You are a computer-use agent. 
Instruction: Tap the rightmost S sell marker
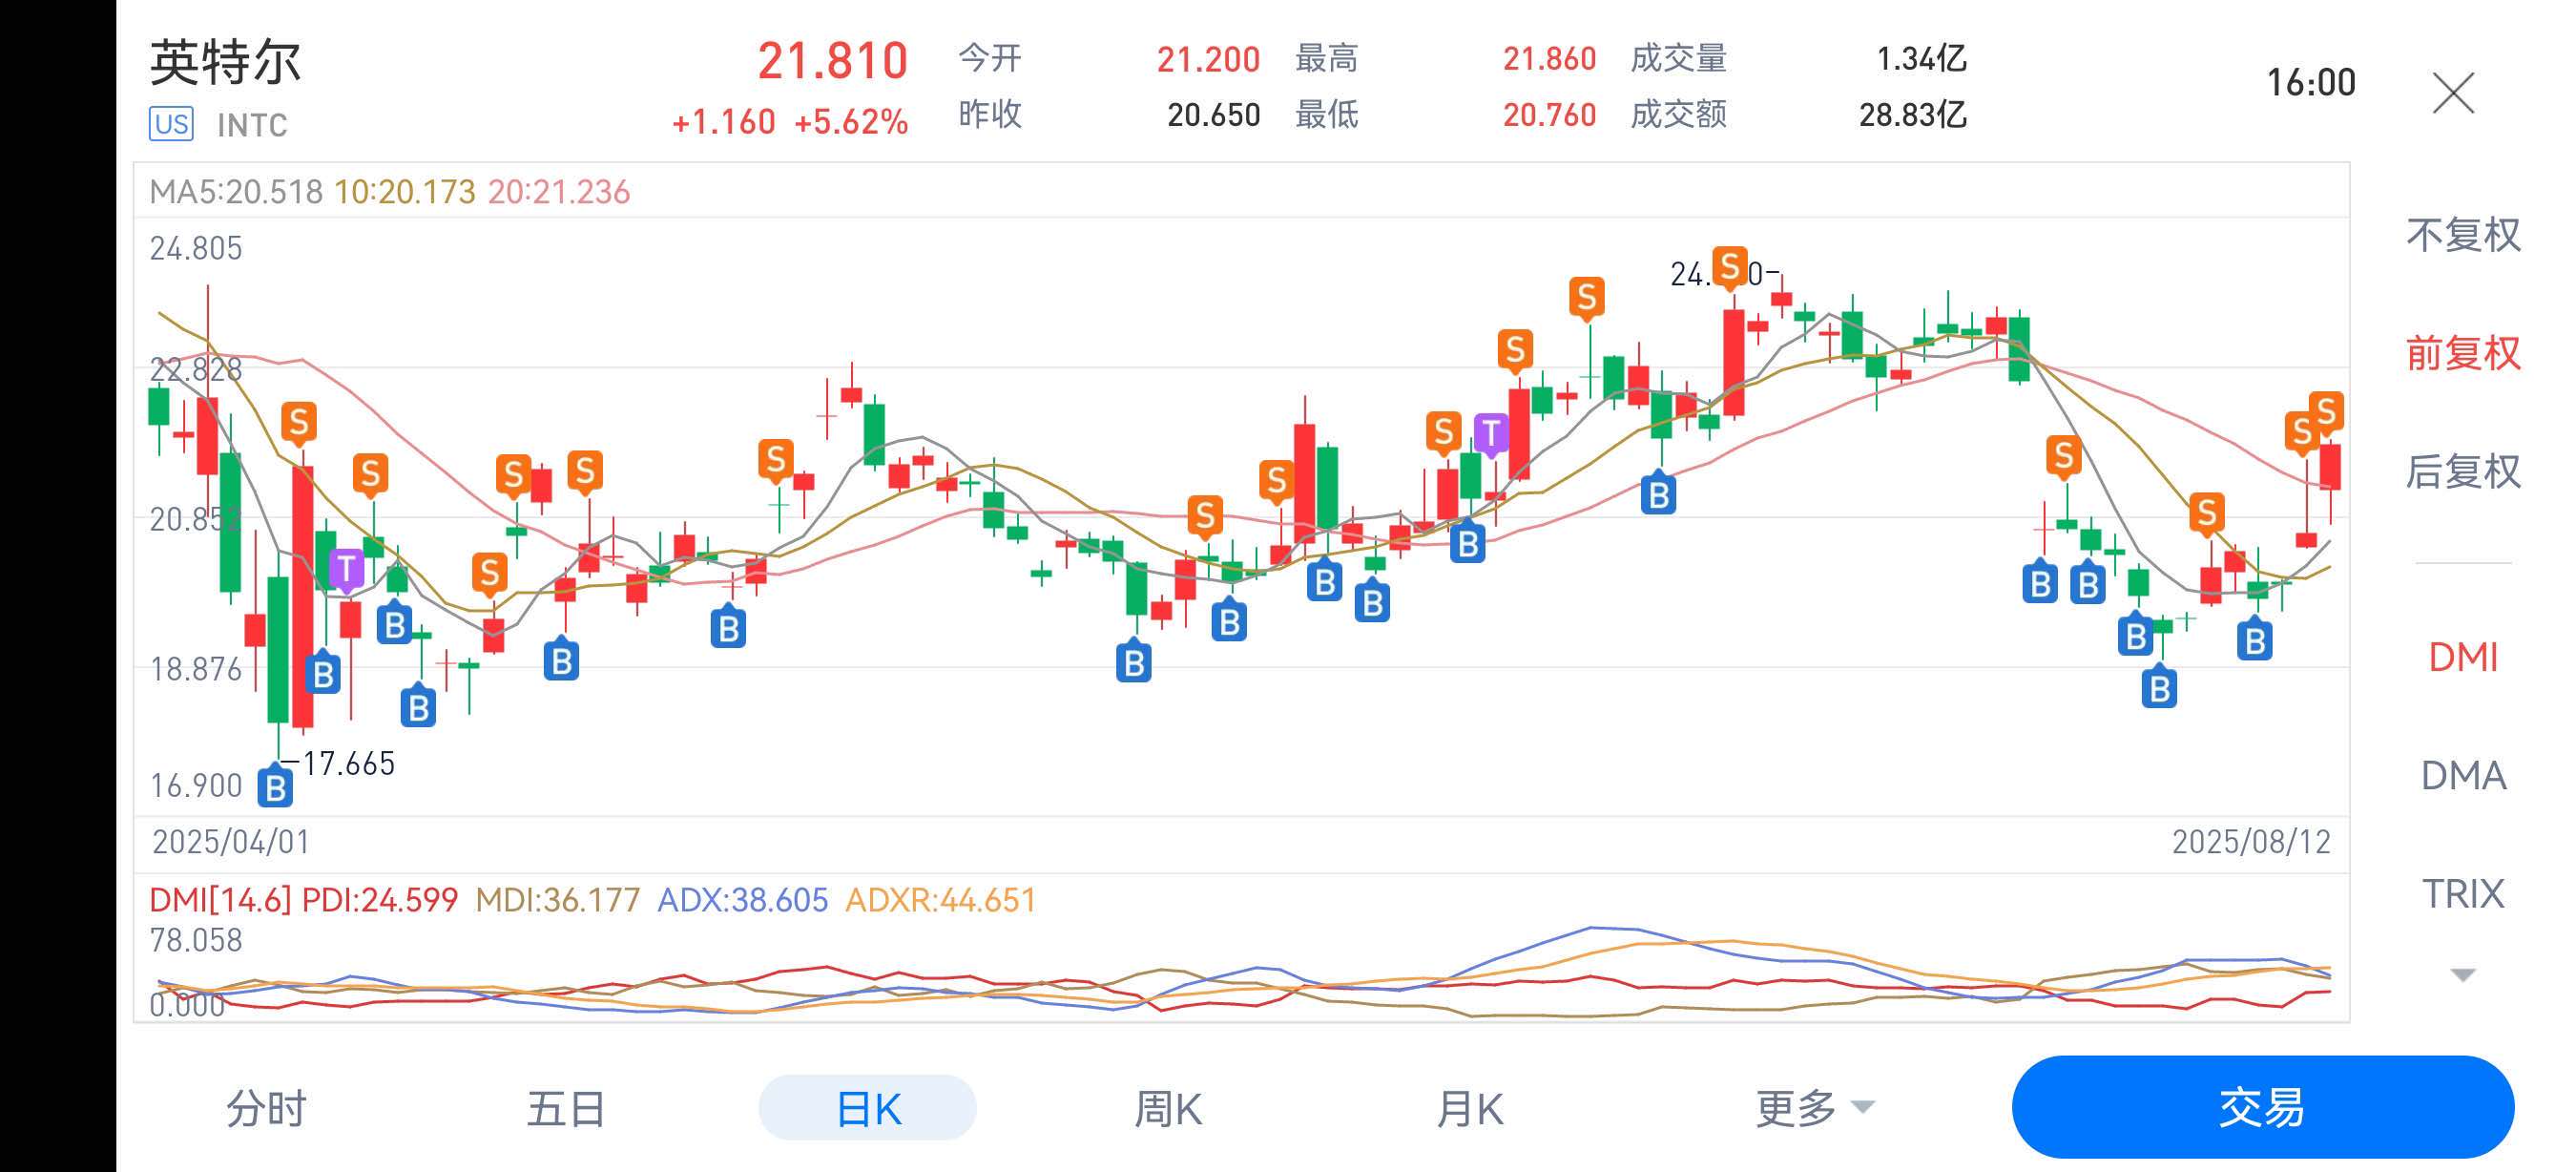[x=2326, y=411]
